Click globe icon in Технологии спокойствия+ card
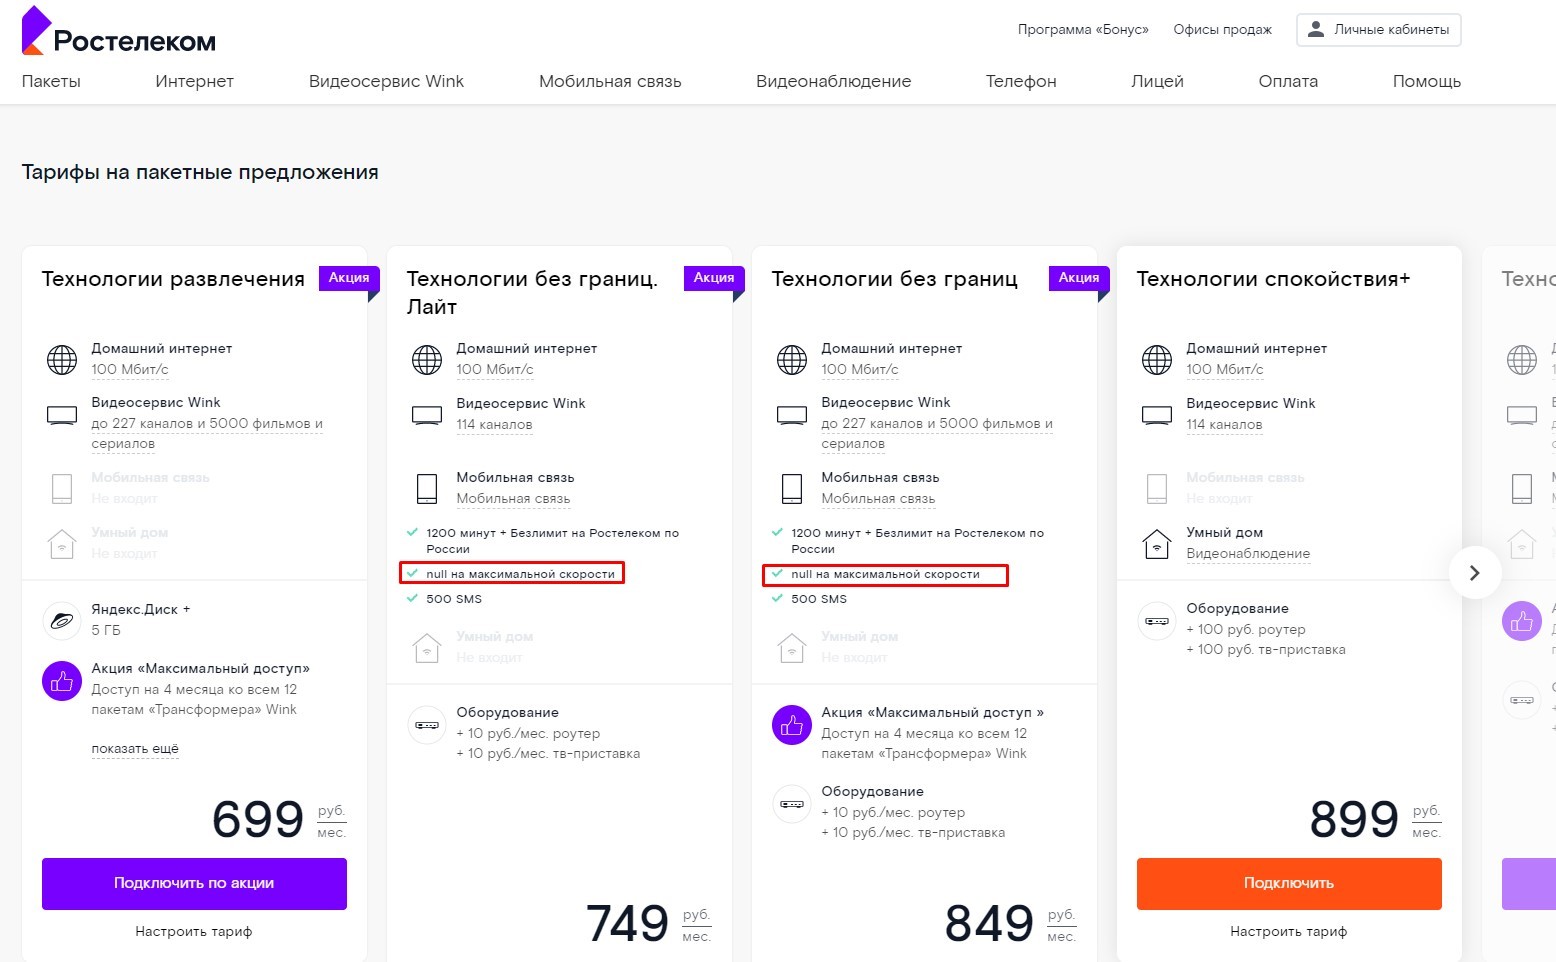Image resolution: width=1556 pixels, height=962 pixels. click(x=1157, y=359)
